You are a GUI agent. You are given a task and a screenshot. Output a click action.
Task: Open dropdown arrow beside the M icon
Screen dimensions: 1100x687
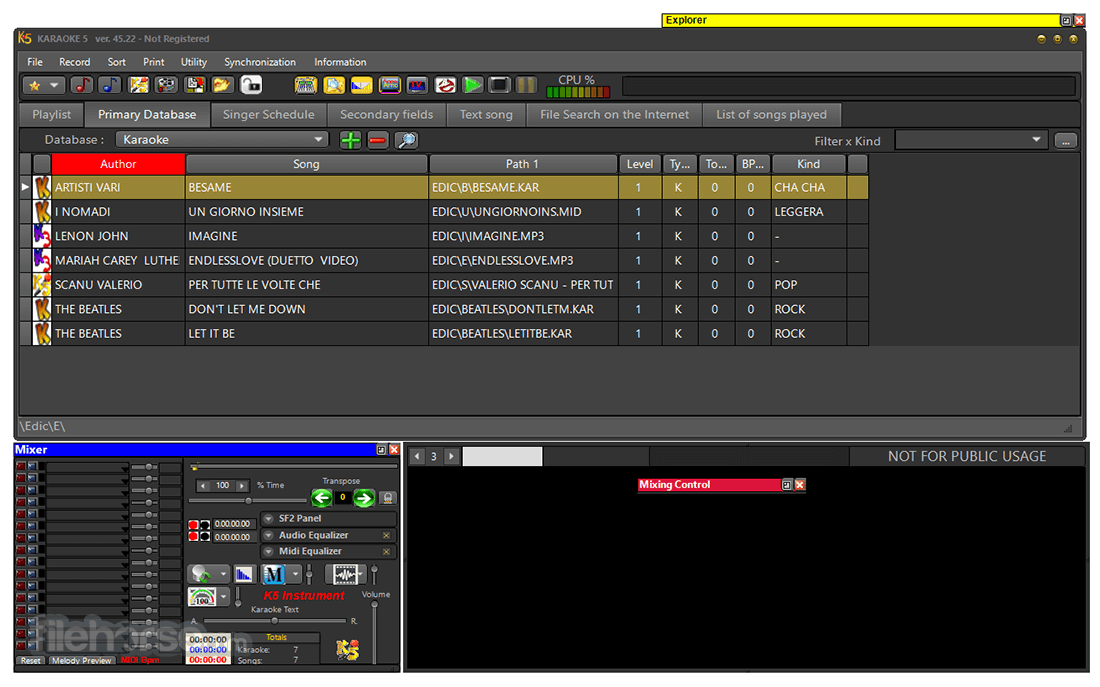(295, 575)
